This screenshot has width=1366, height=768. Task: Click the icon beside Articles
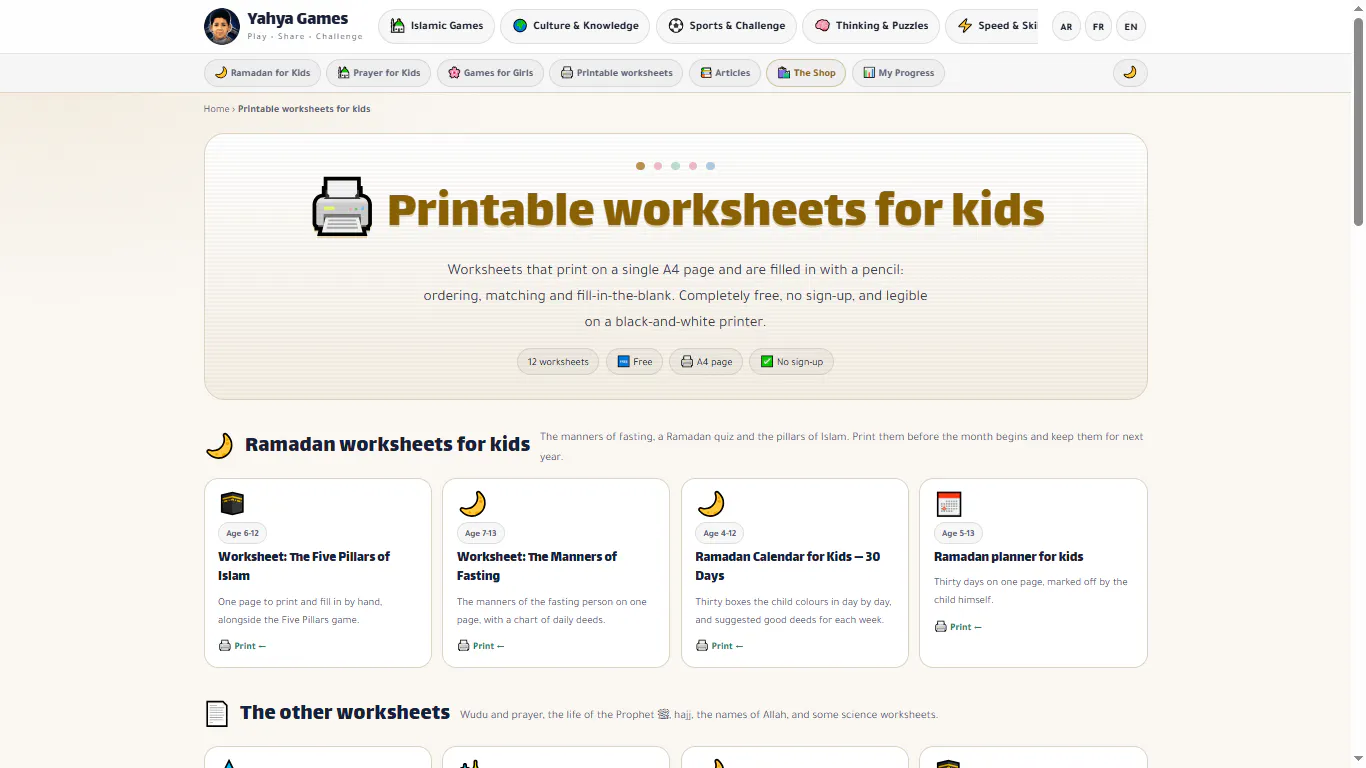click(706, 73)
